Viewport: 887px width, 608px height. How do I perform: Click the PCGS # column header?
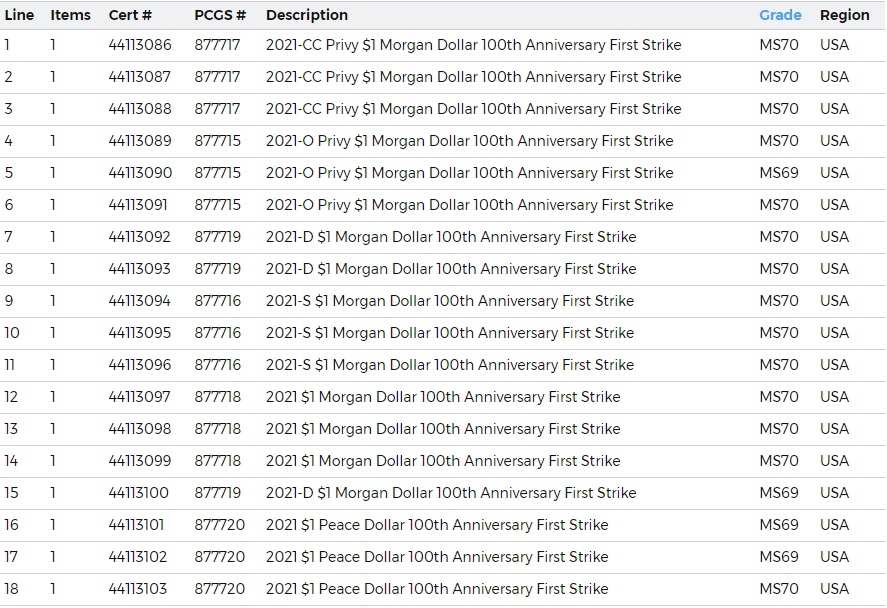[220, 15]
